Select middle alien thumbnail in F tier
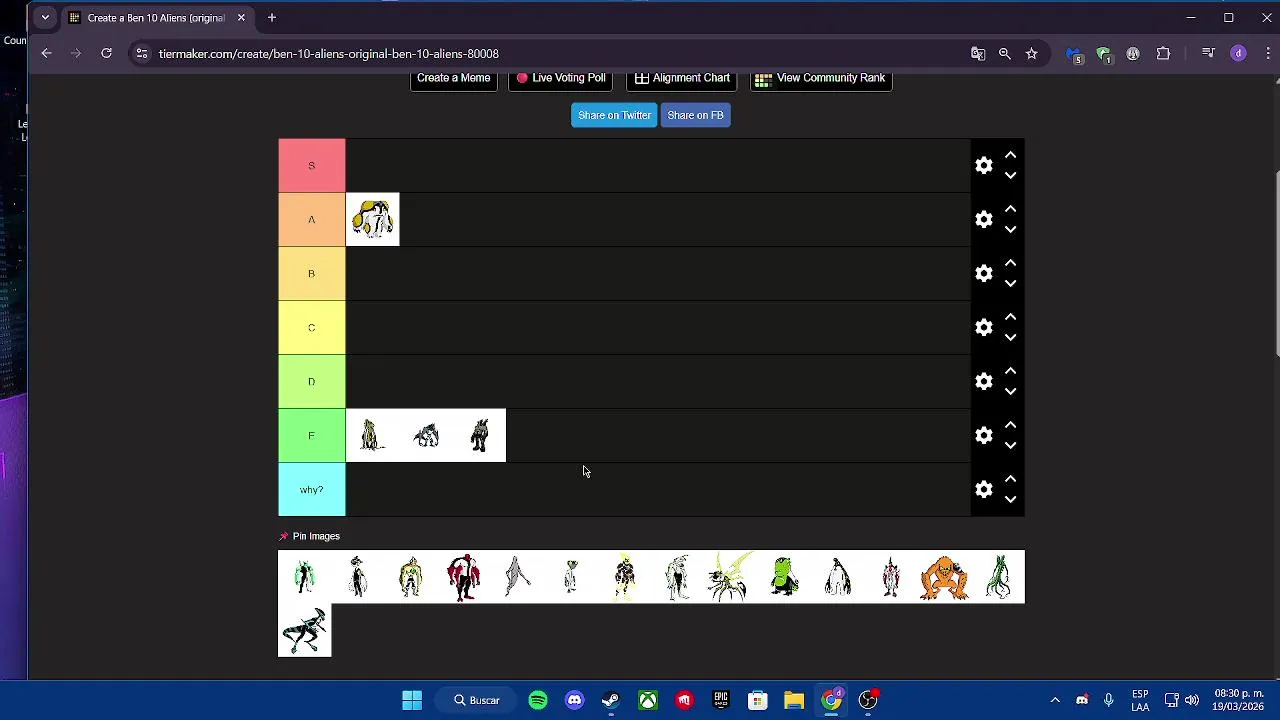1280x720 pixels. pyautogui.click(x=426, y=435)
